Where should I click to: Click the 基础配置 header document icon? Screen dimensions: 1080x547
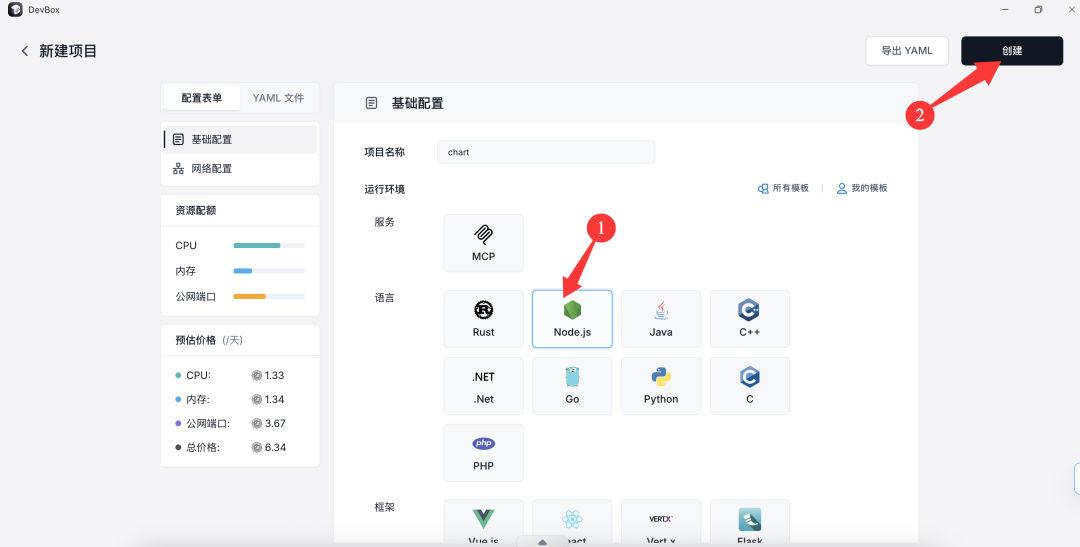[372, 103]
